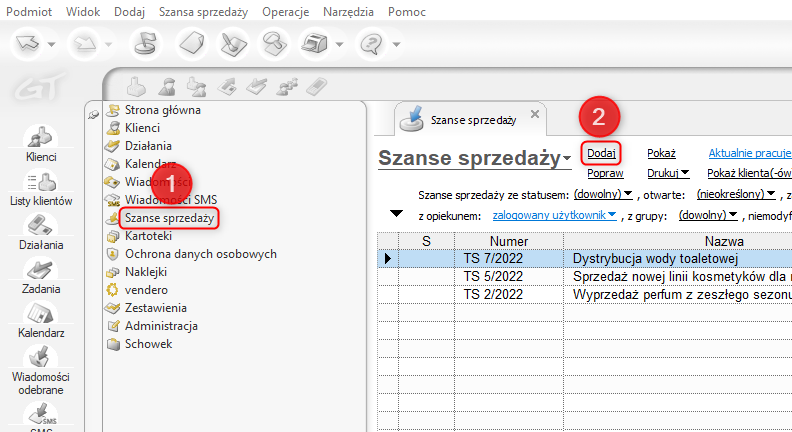The width and height of the screenshot is (792, 432).
Task: Open the Szansa sprzedaży menu in menu bar
Action: [204, 12]
